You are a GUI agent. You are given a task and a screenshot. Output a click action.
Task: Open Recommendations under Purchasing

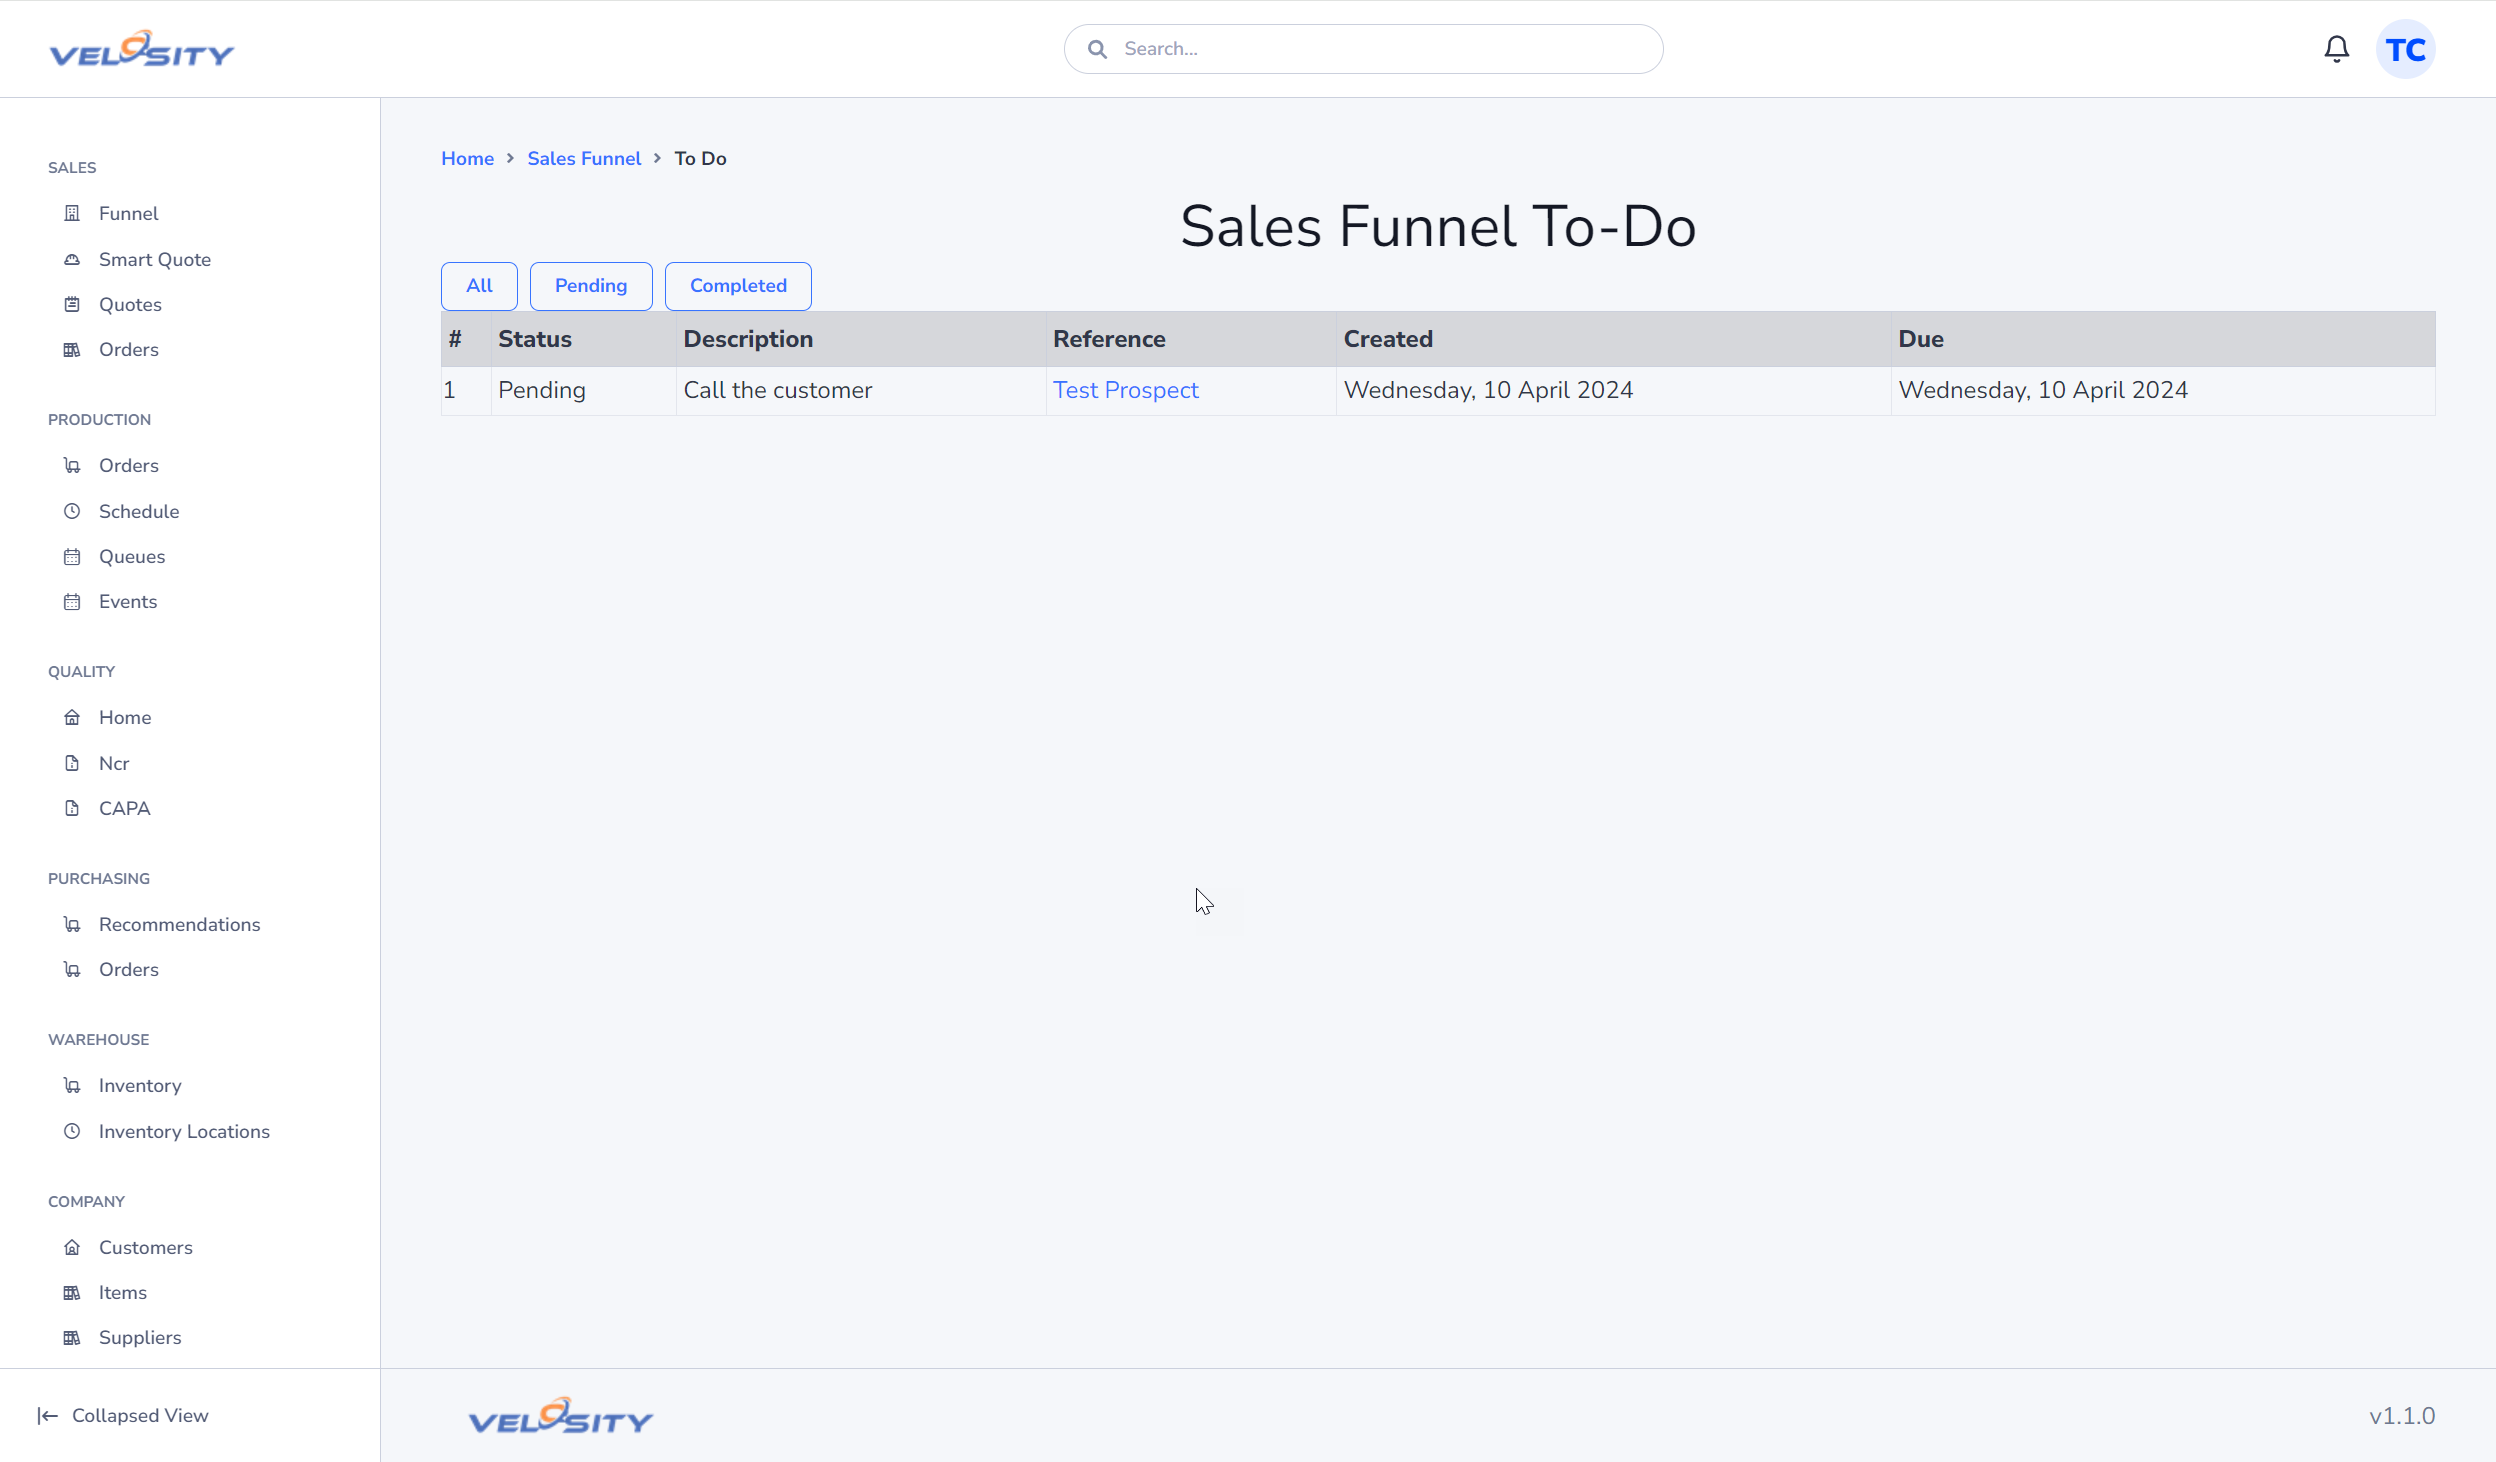tap(180, 924)
